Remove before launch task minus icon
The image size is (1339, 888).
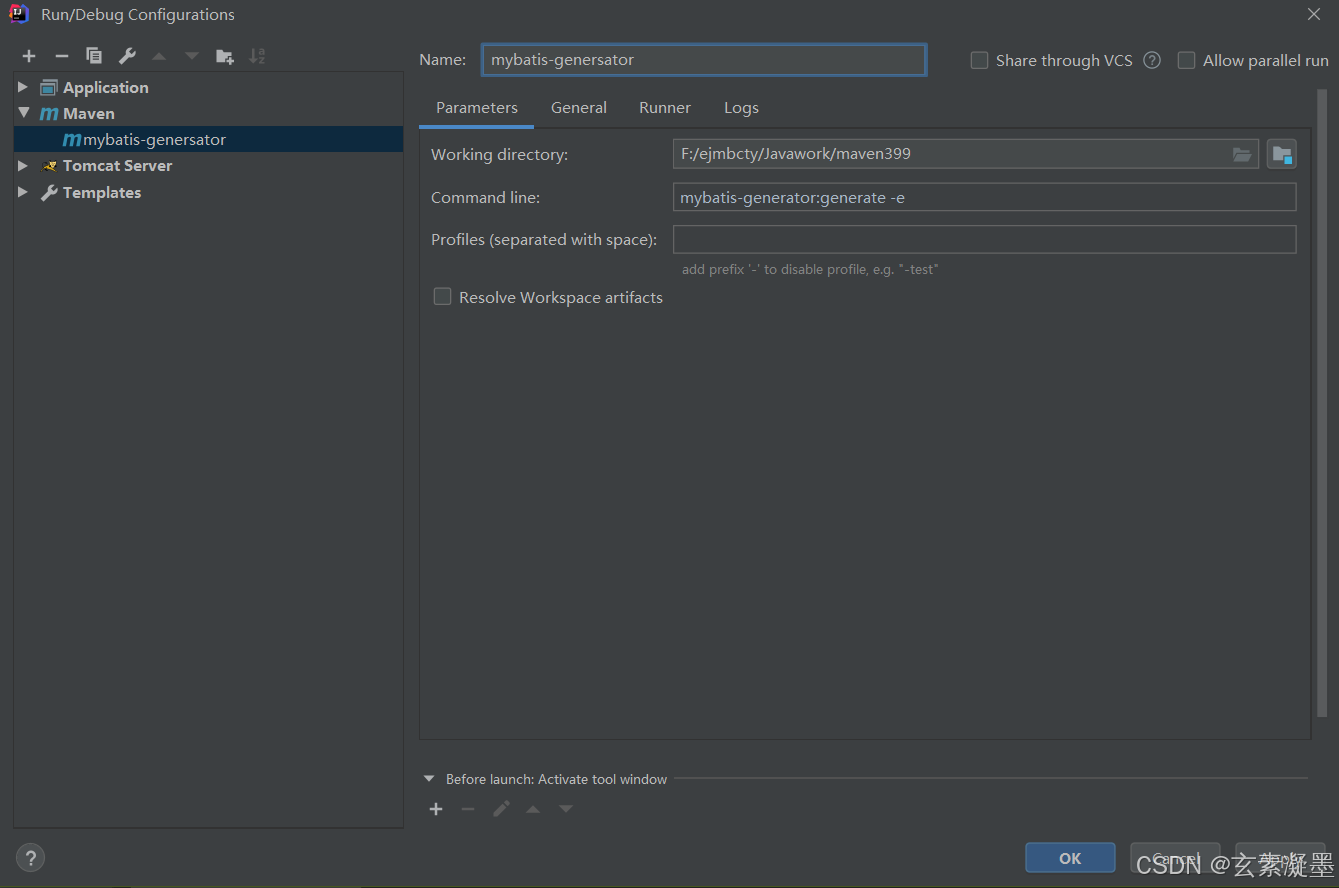[468, 809]
